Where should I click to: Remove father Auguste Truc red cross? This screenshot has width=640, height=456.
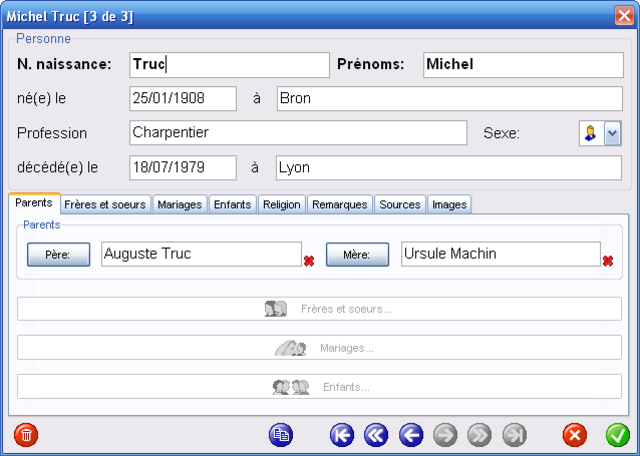tap(309, 261)
